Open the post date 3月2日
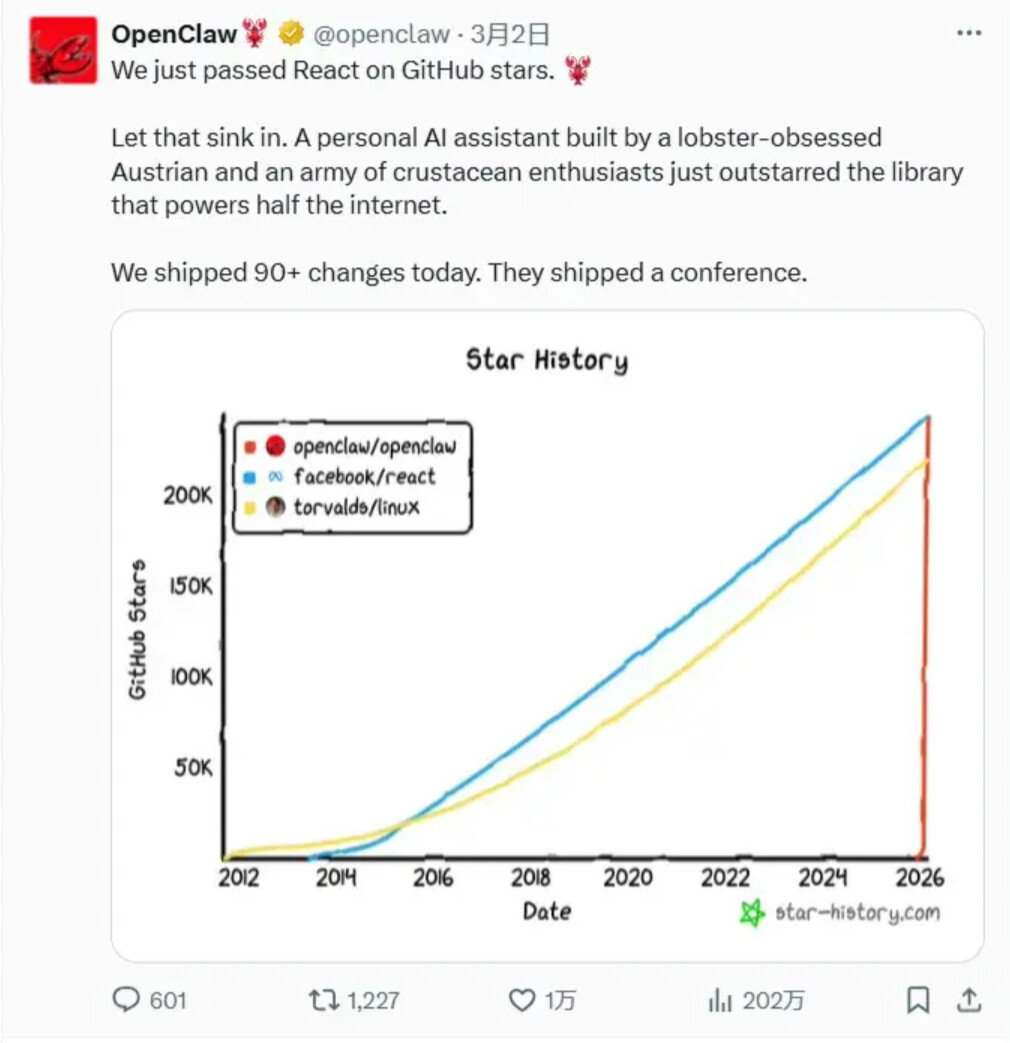Viewport: 1010px width, 1043px height. tap(510, 34)
